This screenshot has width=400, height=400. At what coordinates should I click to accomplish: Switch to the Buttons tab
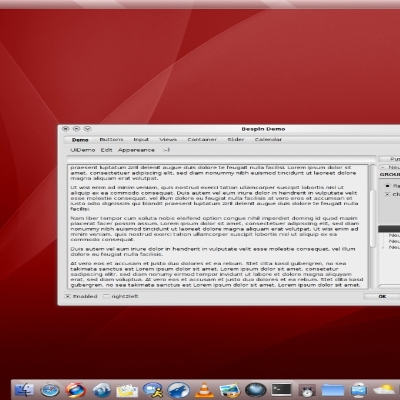pyautogui.click(x=111, y=140)
